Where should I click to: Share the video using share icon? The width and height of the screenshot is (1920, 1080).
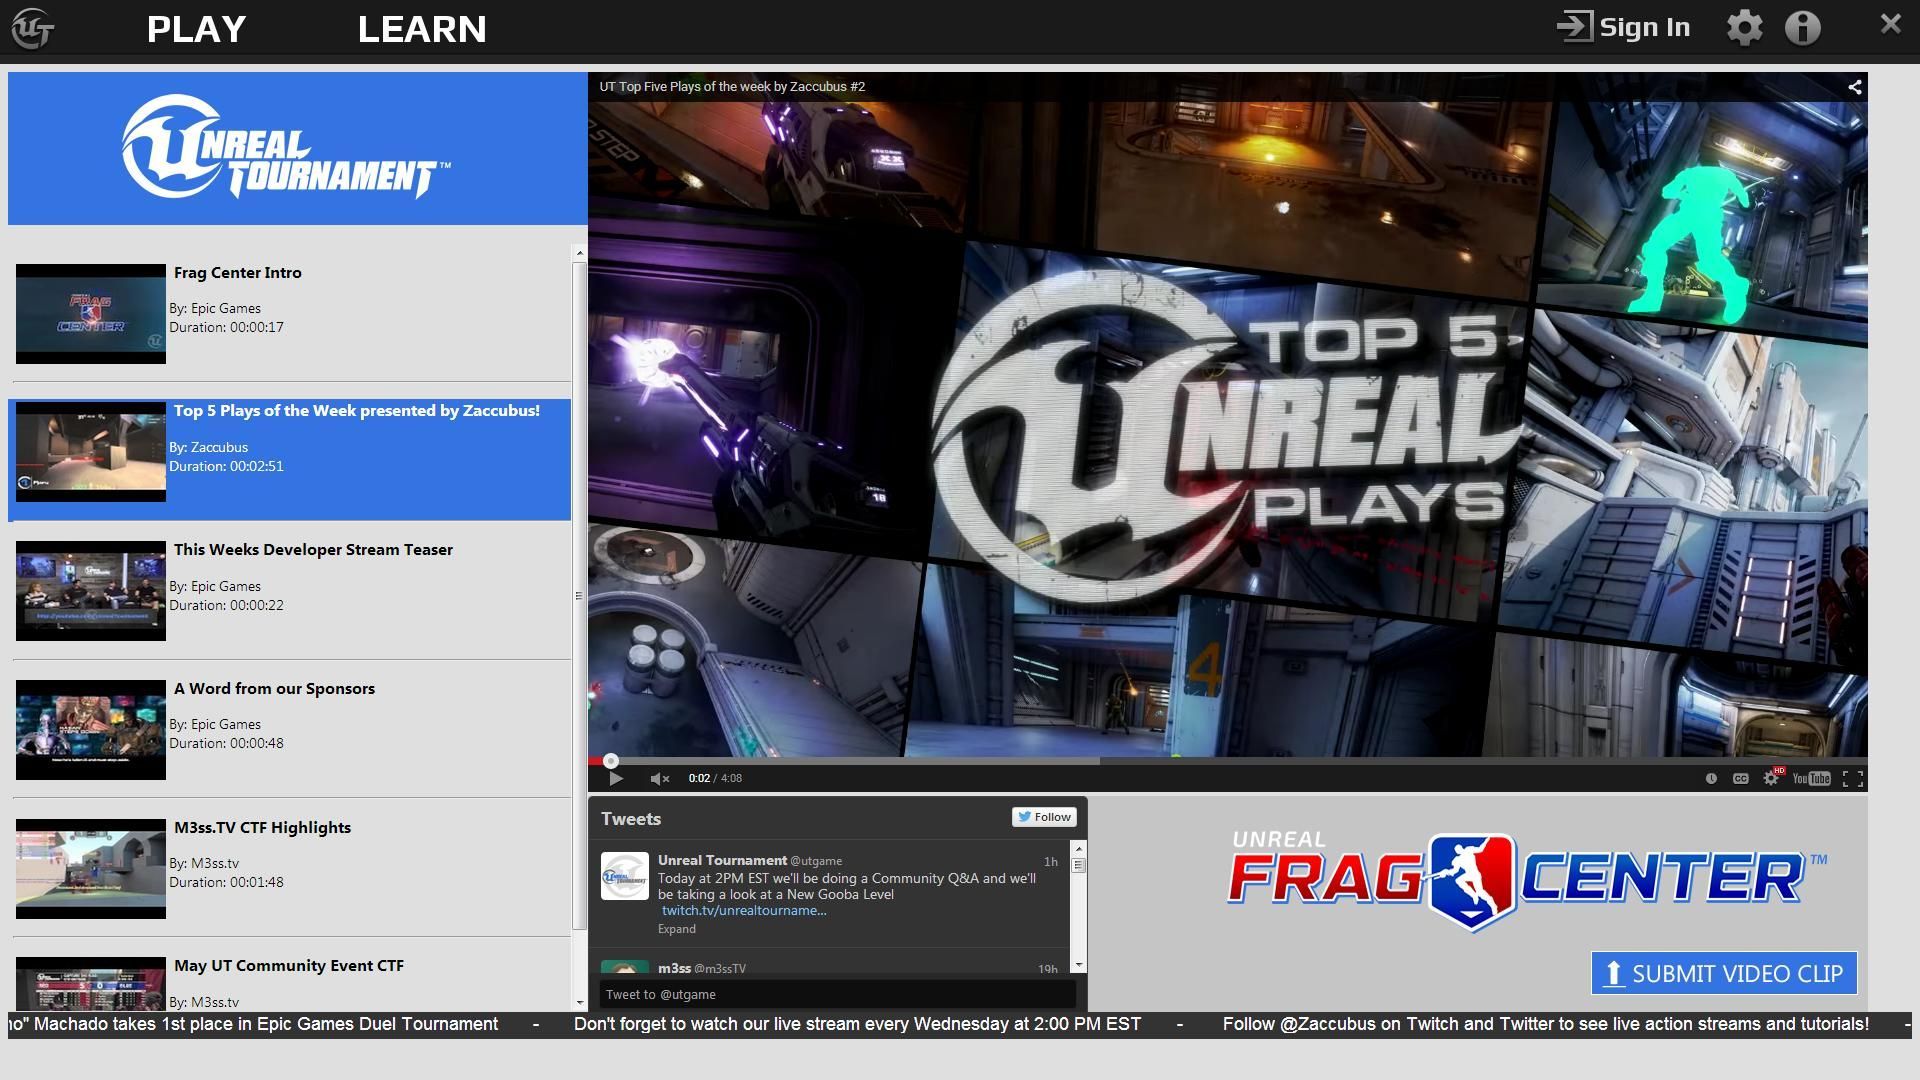(1855, 87)
